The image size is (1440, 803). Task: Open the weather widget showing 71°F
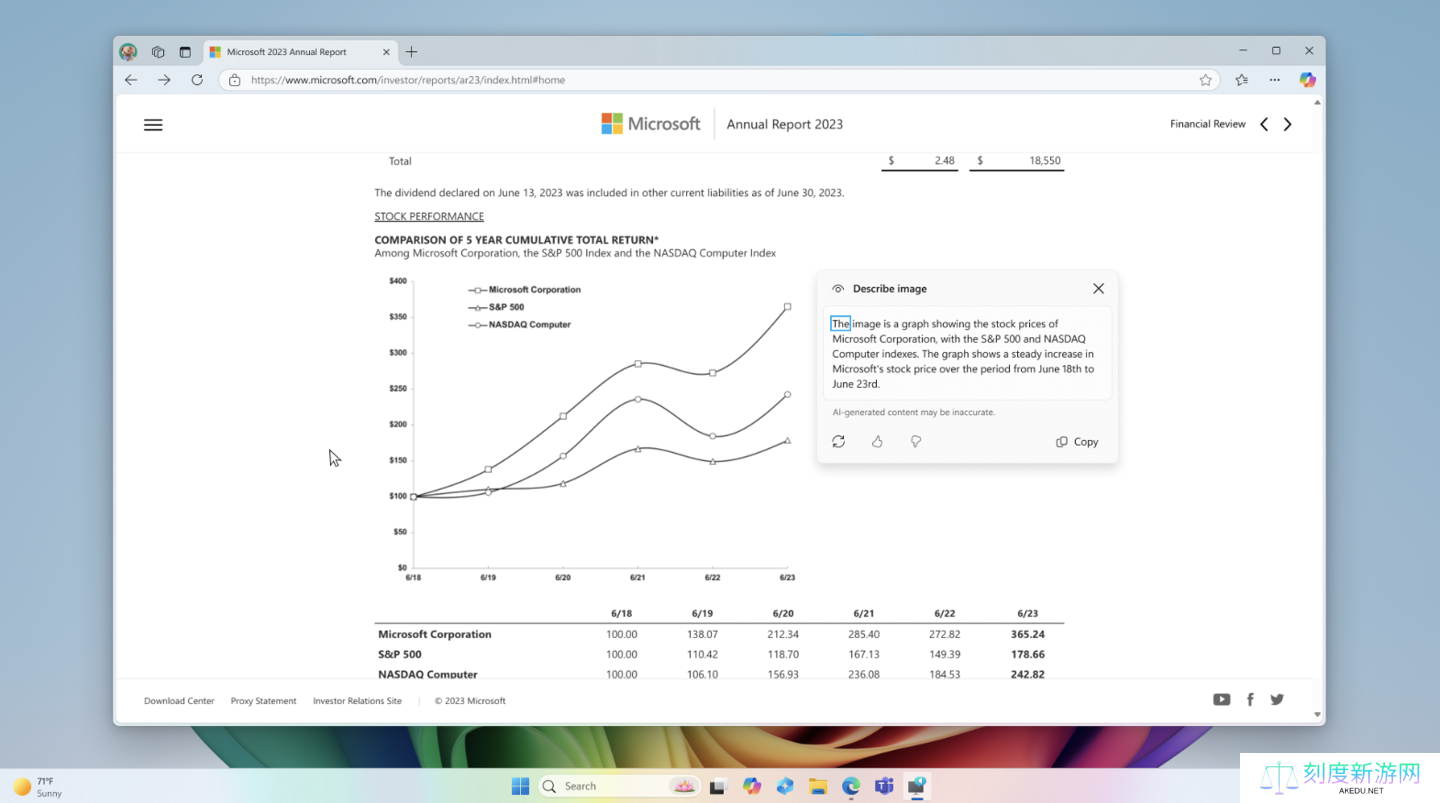click(x=37, y=787)
